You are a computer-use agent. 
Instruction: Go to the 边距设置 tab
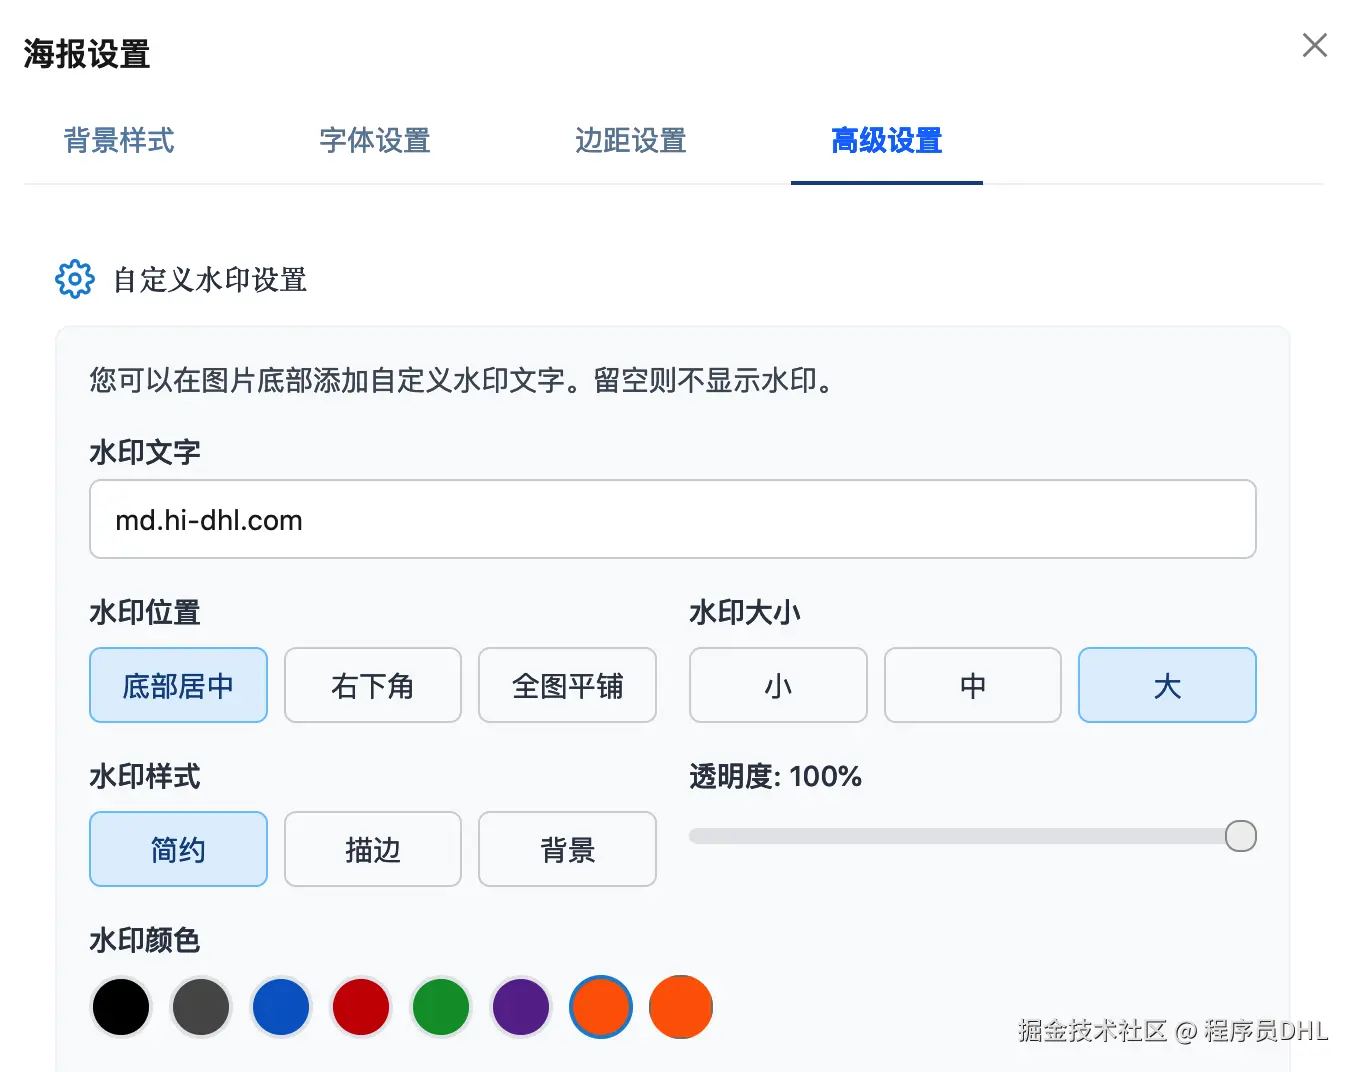coord(631,141)
